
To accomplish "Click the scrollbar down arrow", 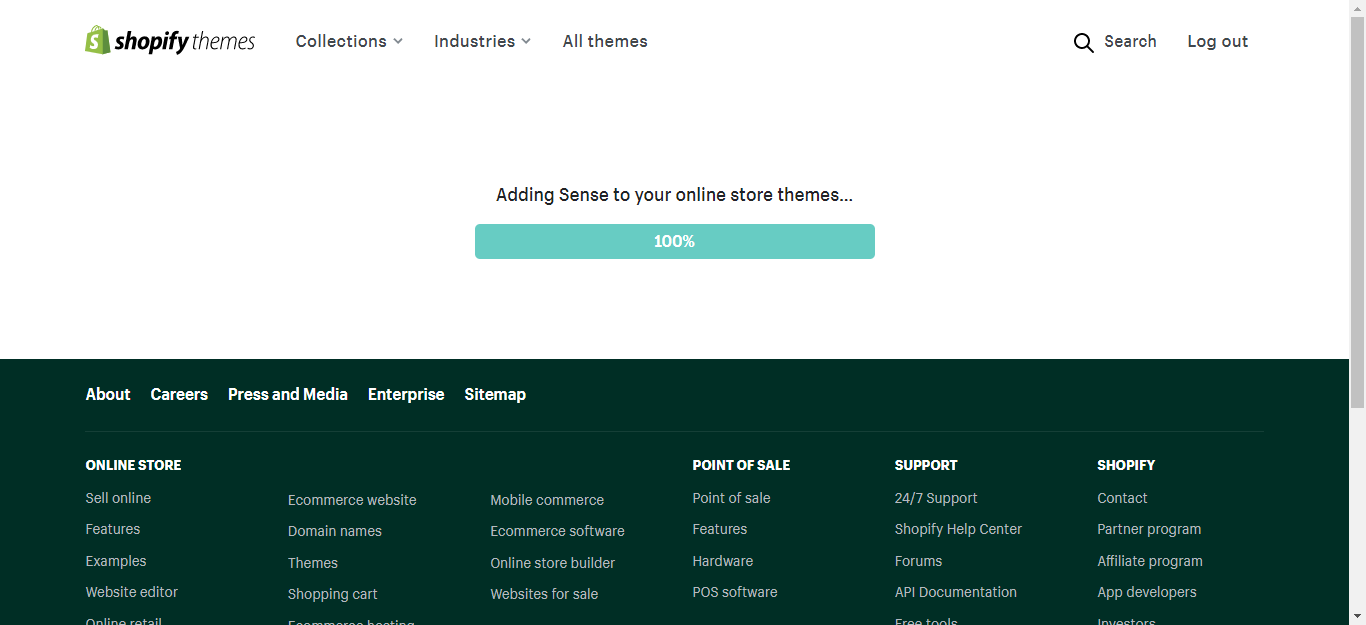I will click(x=1357, y=616).
